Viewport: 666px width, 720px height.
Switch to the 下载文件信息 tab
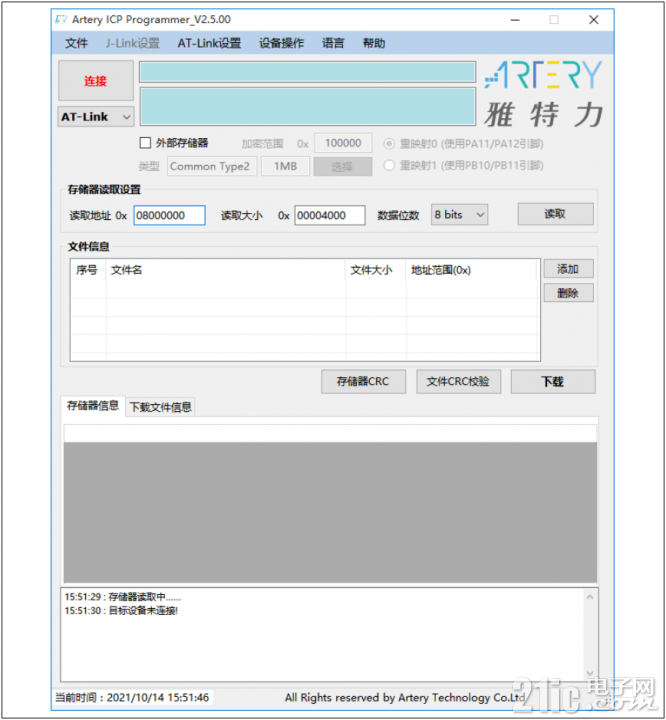click(x=160, y=407)
